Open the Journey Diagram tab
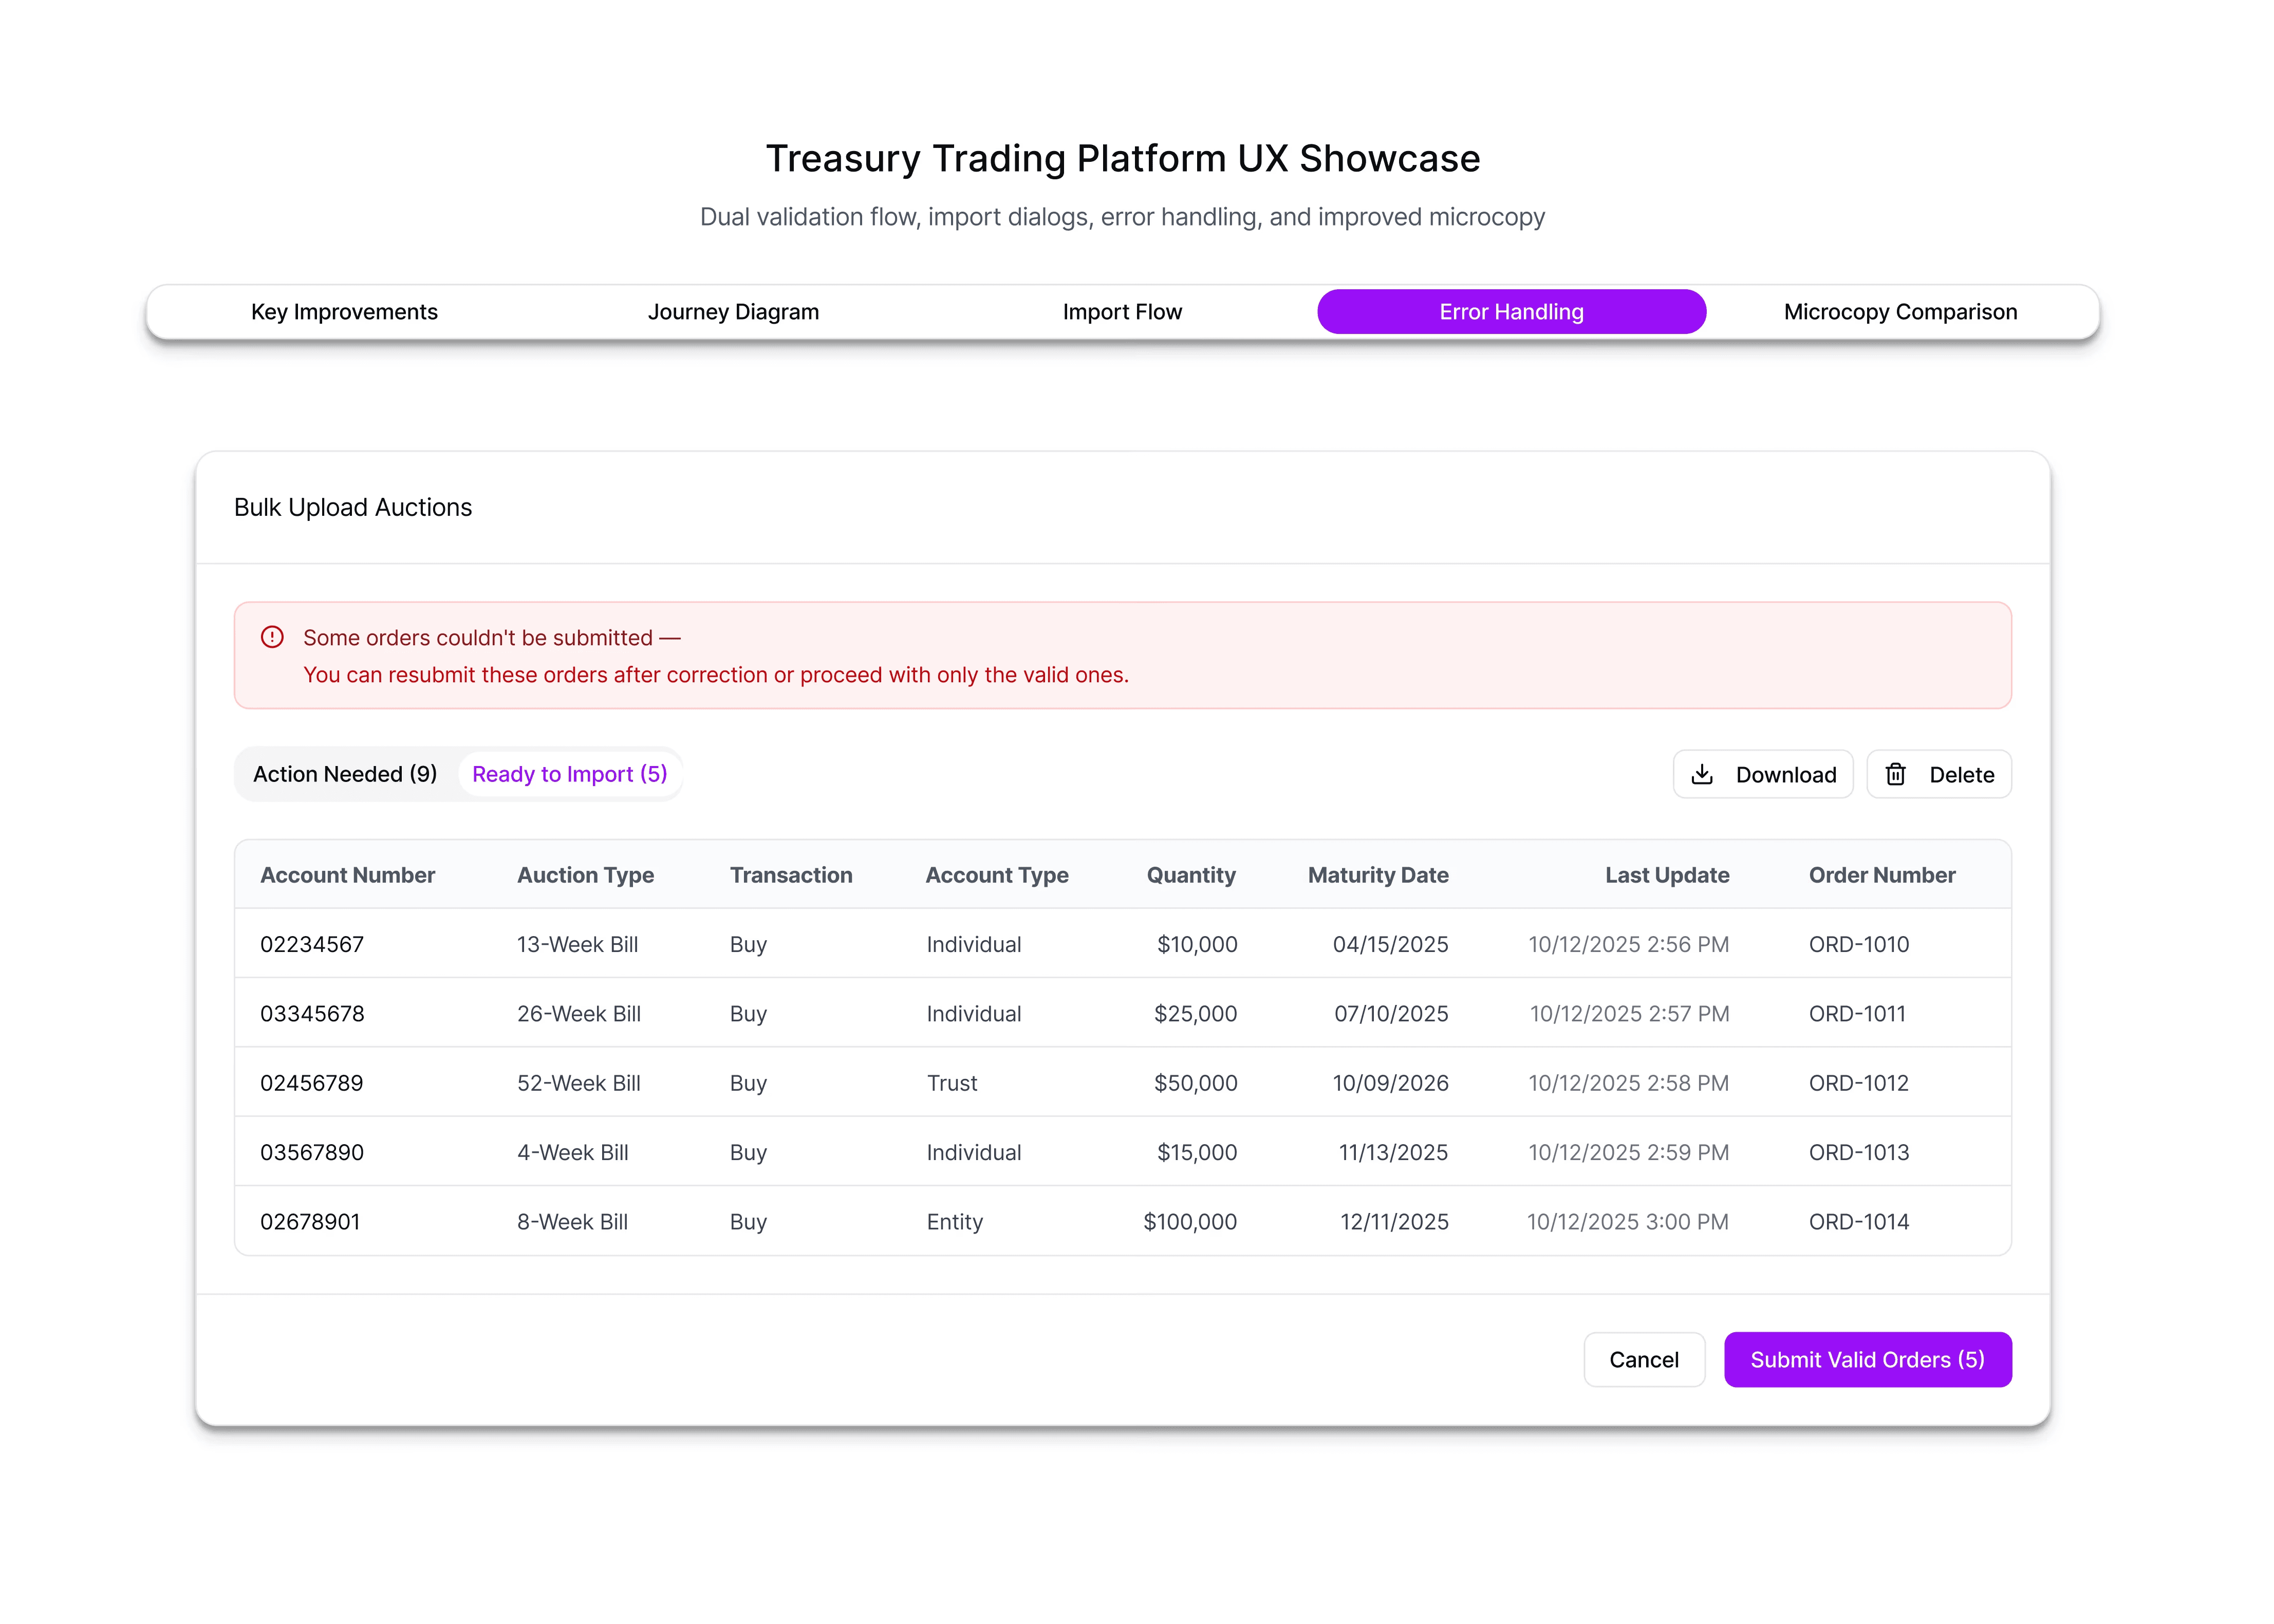 [733, 312]
